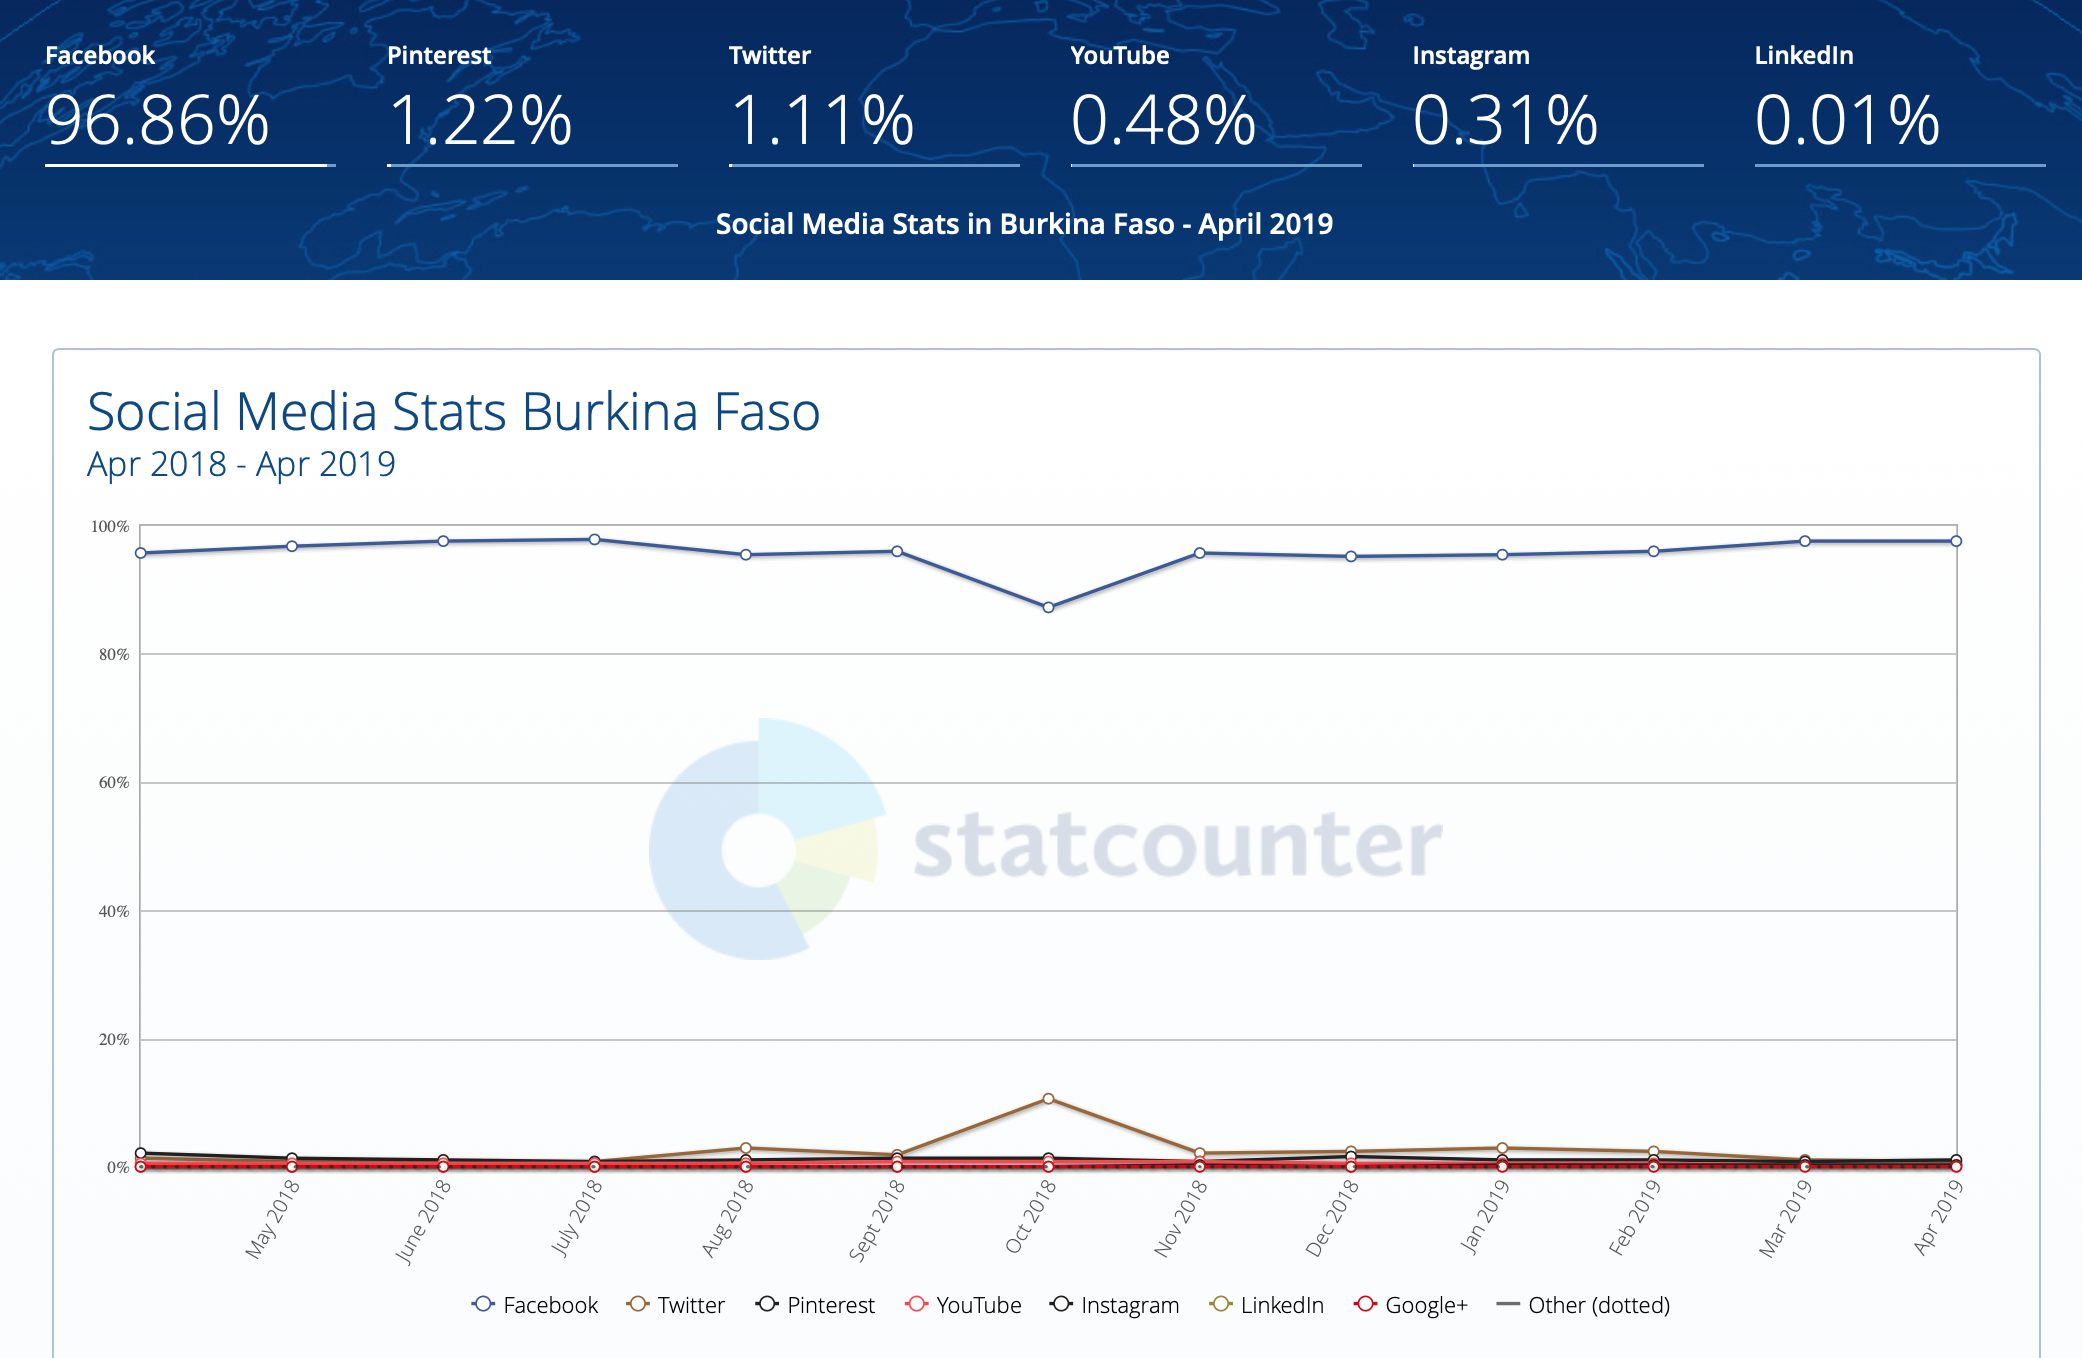
Task: Click the Twitter 1.11% stat
Action: point(822,120)
